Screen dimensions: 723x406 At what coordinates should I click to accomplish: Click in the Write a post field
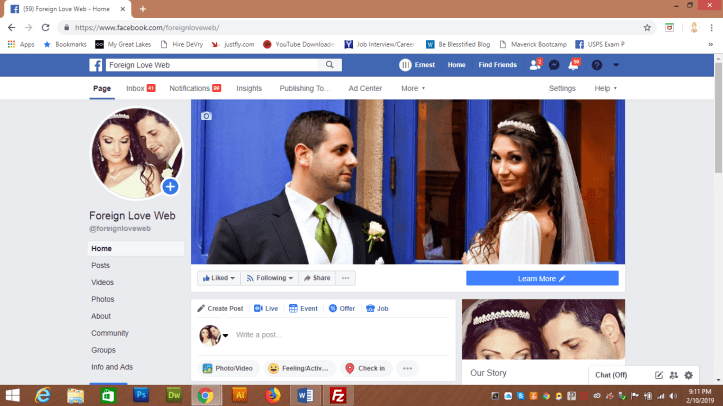pyautogui.click(x=341, y=335)
